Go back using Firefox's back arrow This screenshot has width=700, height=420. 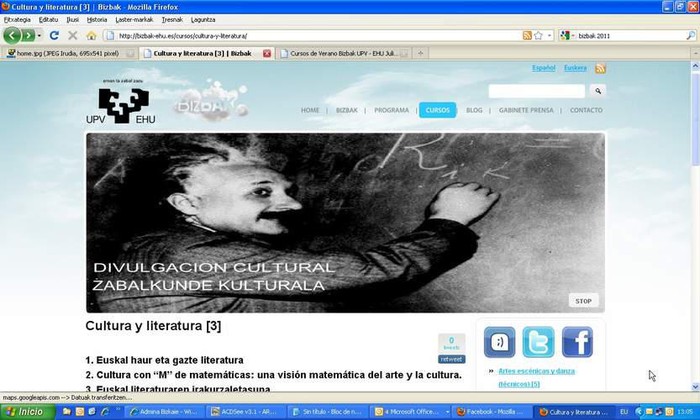(x=12, y=35)
